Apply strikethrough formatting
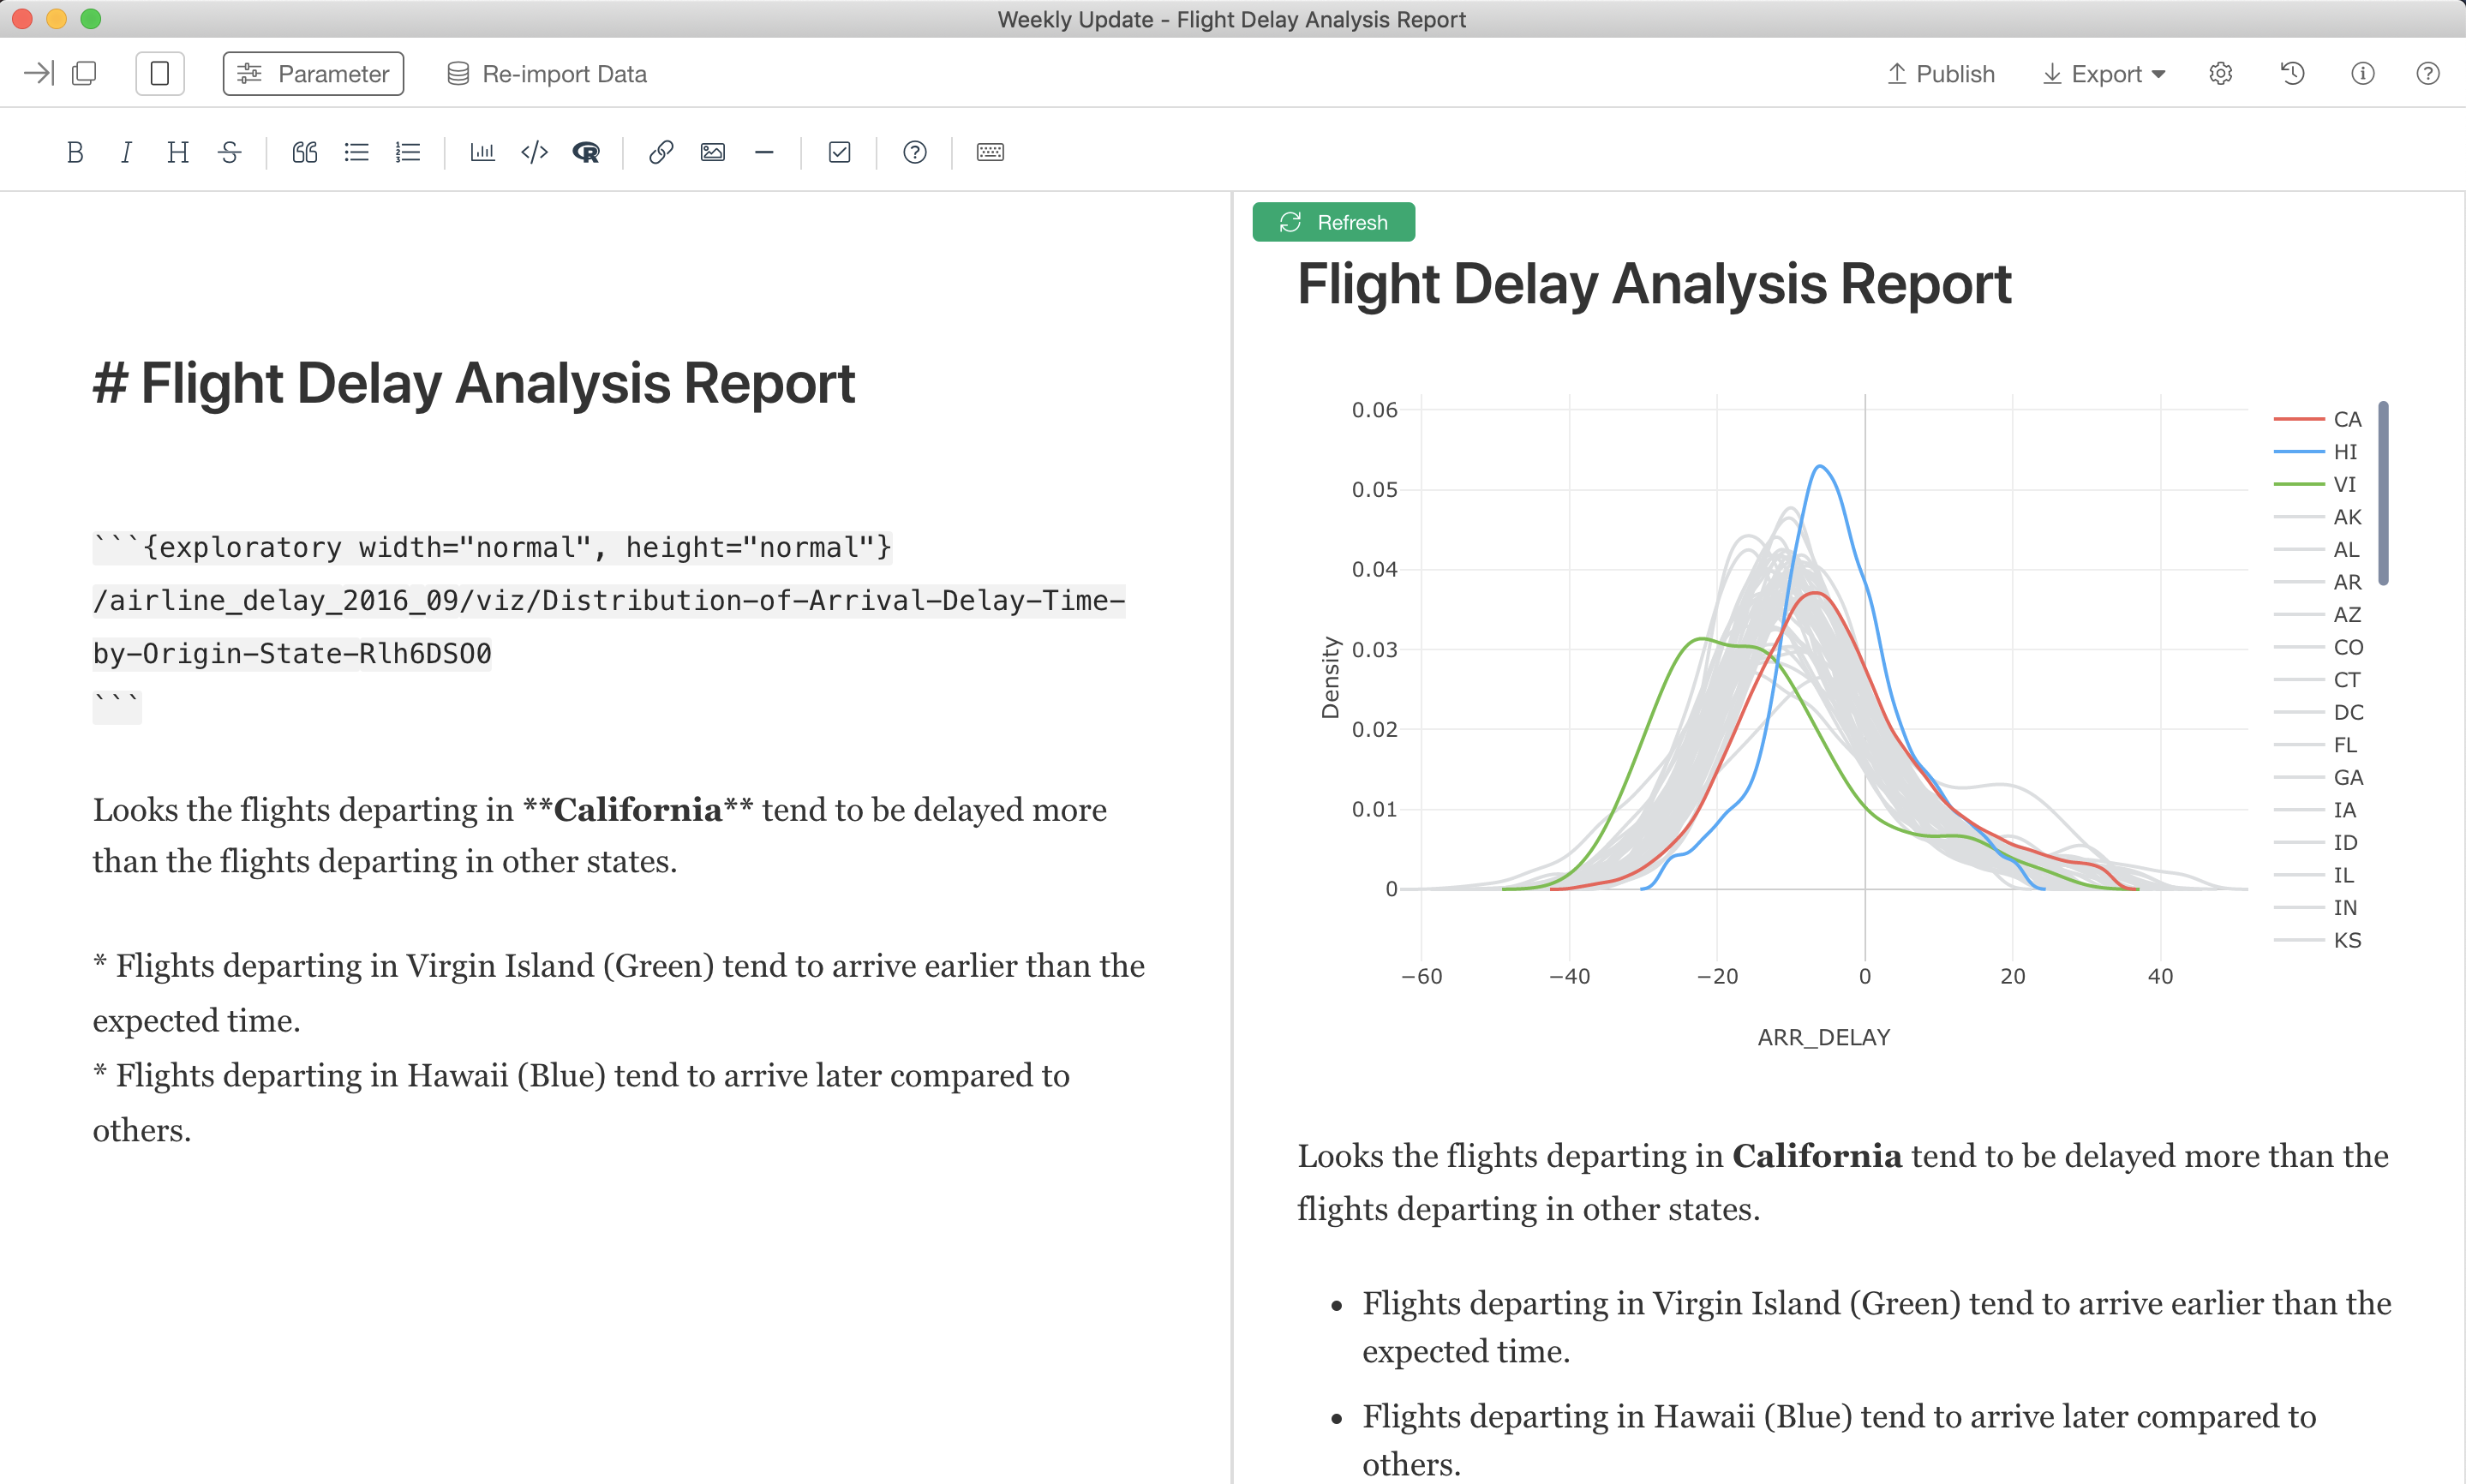The height and width of the screenshot is (1484, 2466). (x=230, y=152)
